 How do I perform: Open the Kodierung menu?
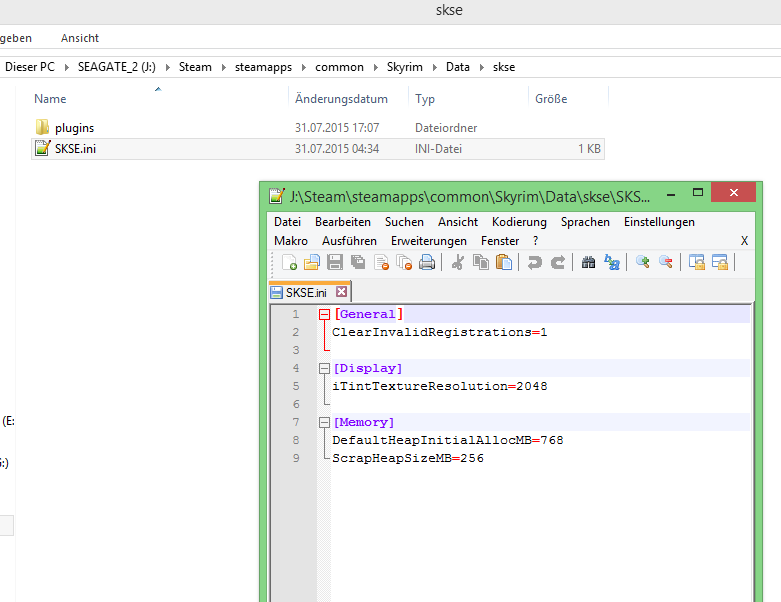coord(519,222)
